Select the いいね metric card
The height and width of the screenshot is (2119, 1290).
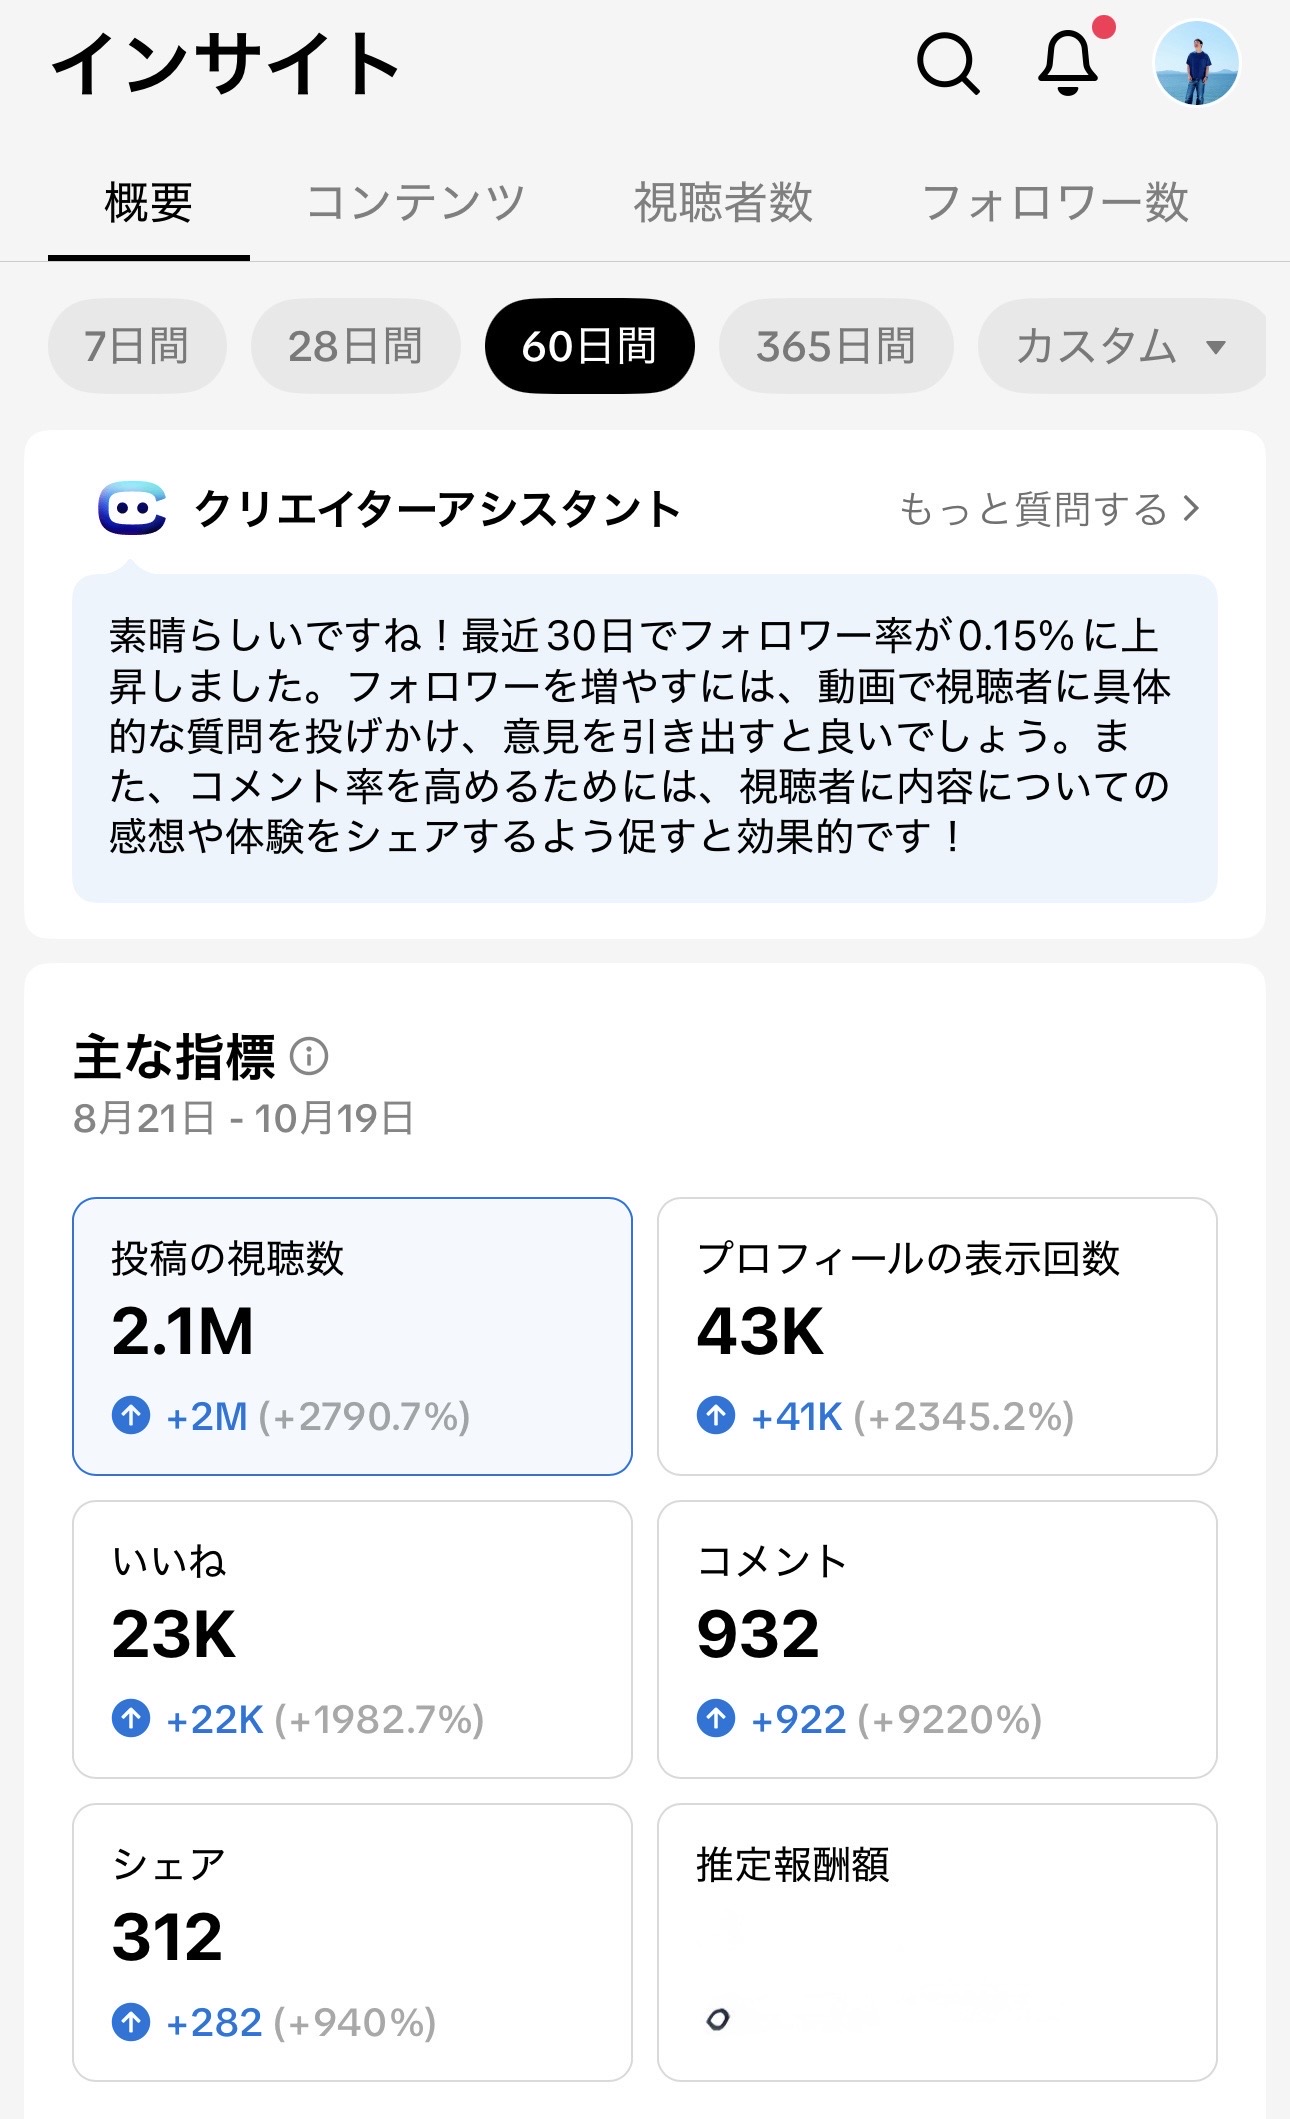(x=352, y=1638)
